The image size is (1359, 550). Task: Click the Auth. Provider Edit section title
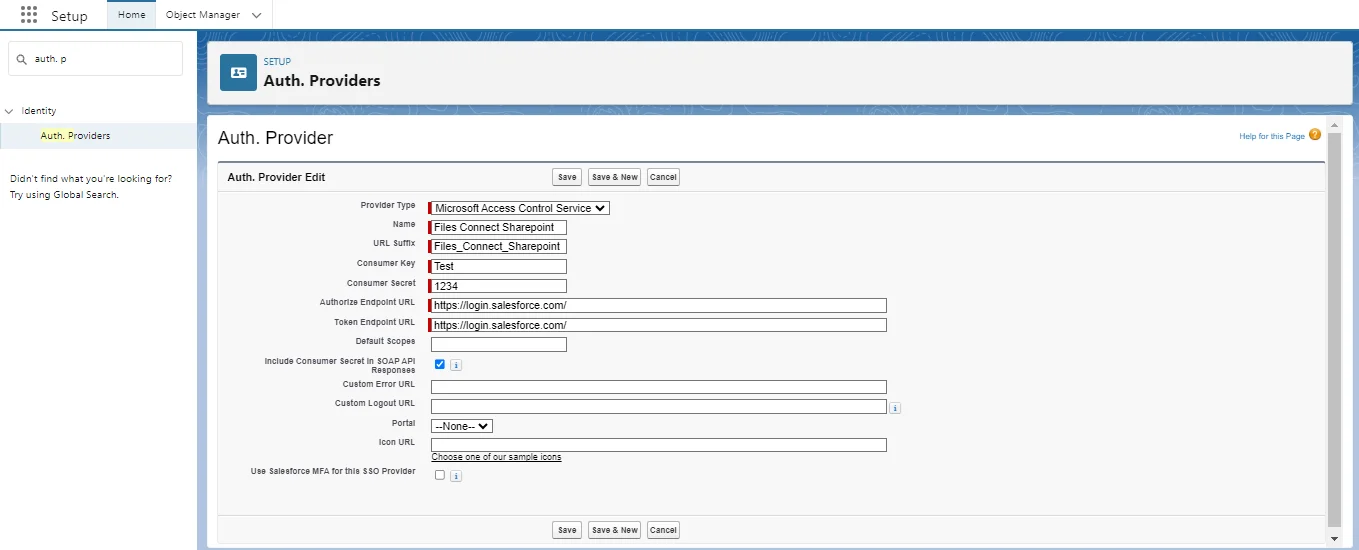pos(276,177)
